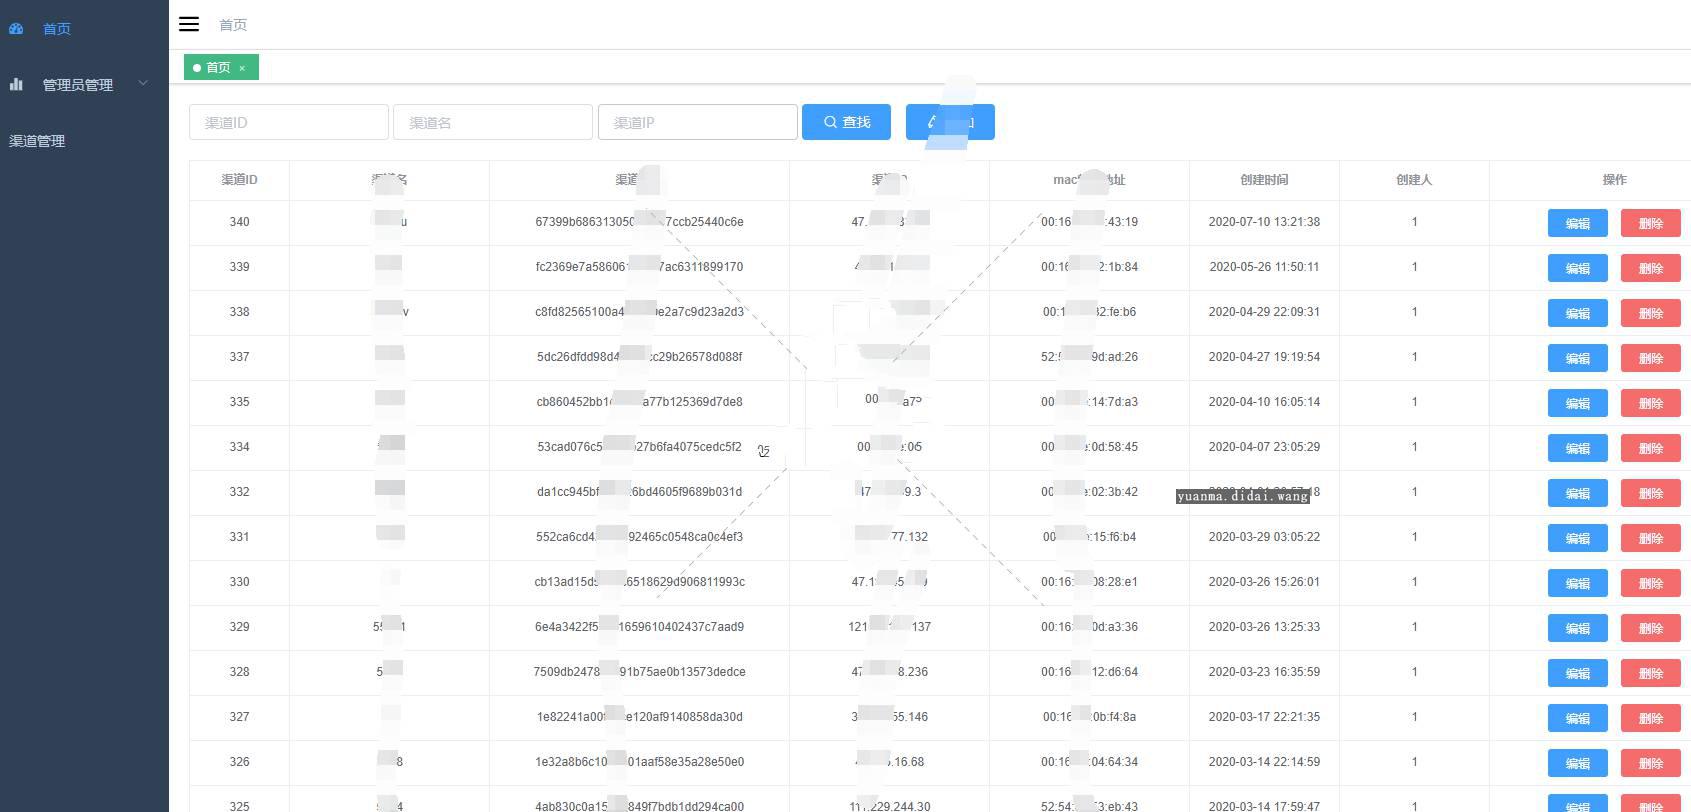Click 编辑 for row 327
This screenshot has height=812, width=1691.
pyautogui.click(x=1578, y=718)
